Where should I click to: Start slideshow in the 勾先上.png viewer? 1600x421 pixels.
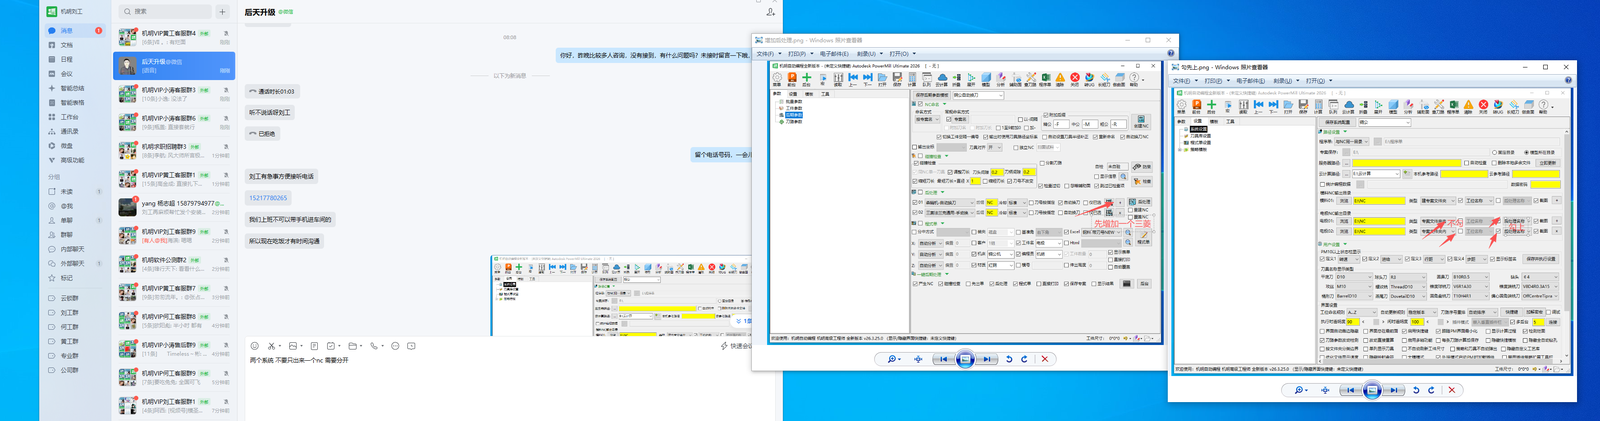click(1372, 390)
